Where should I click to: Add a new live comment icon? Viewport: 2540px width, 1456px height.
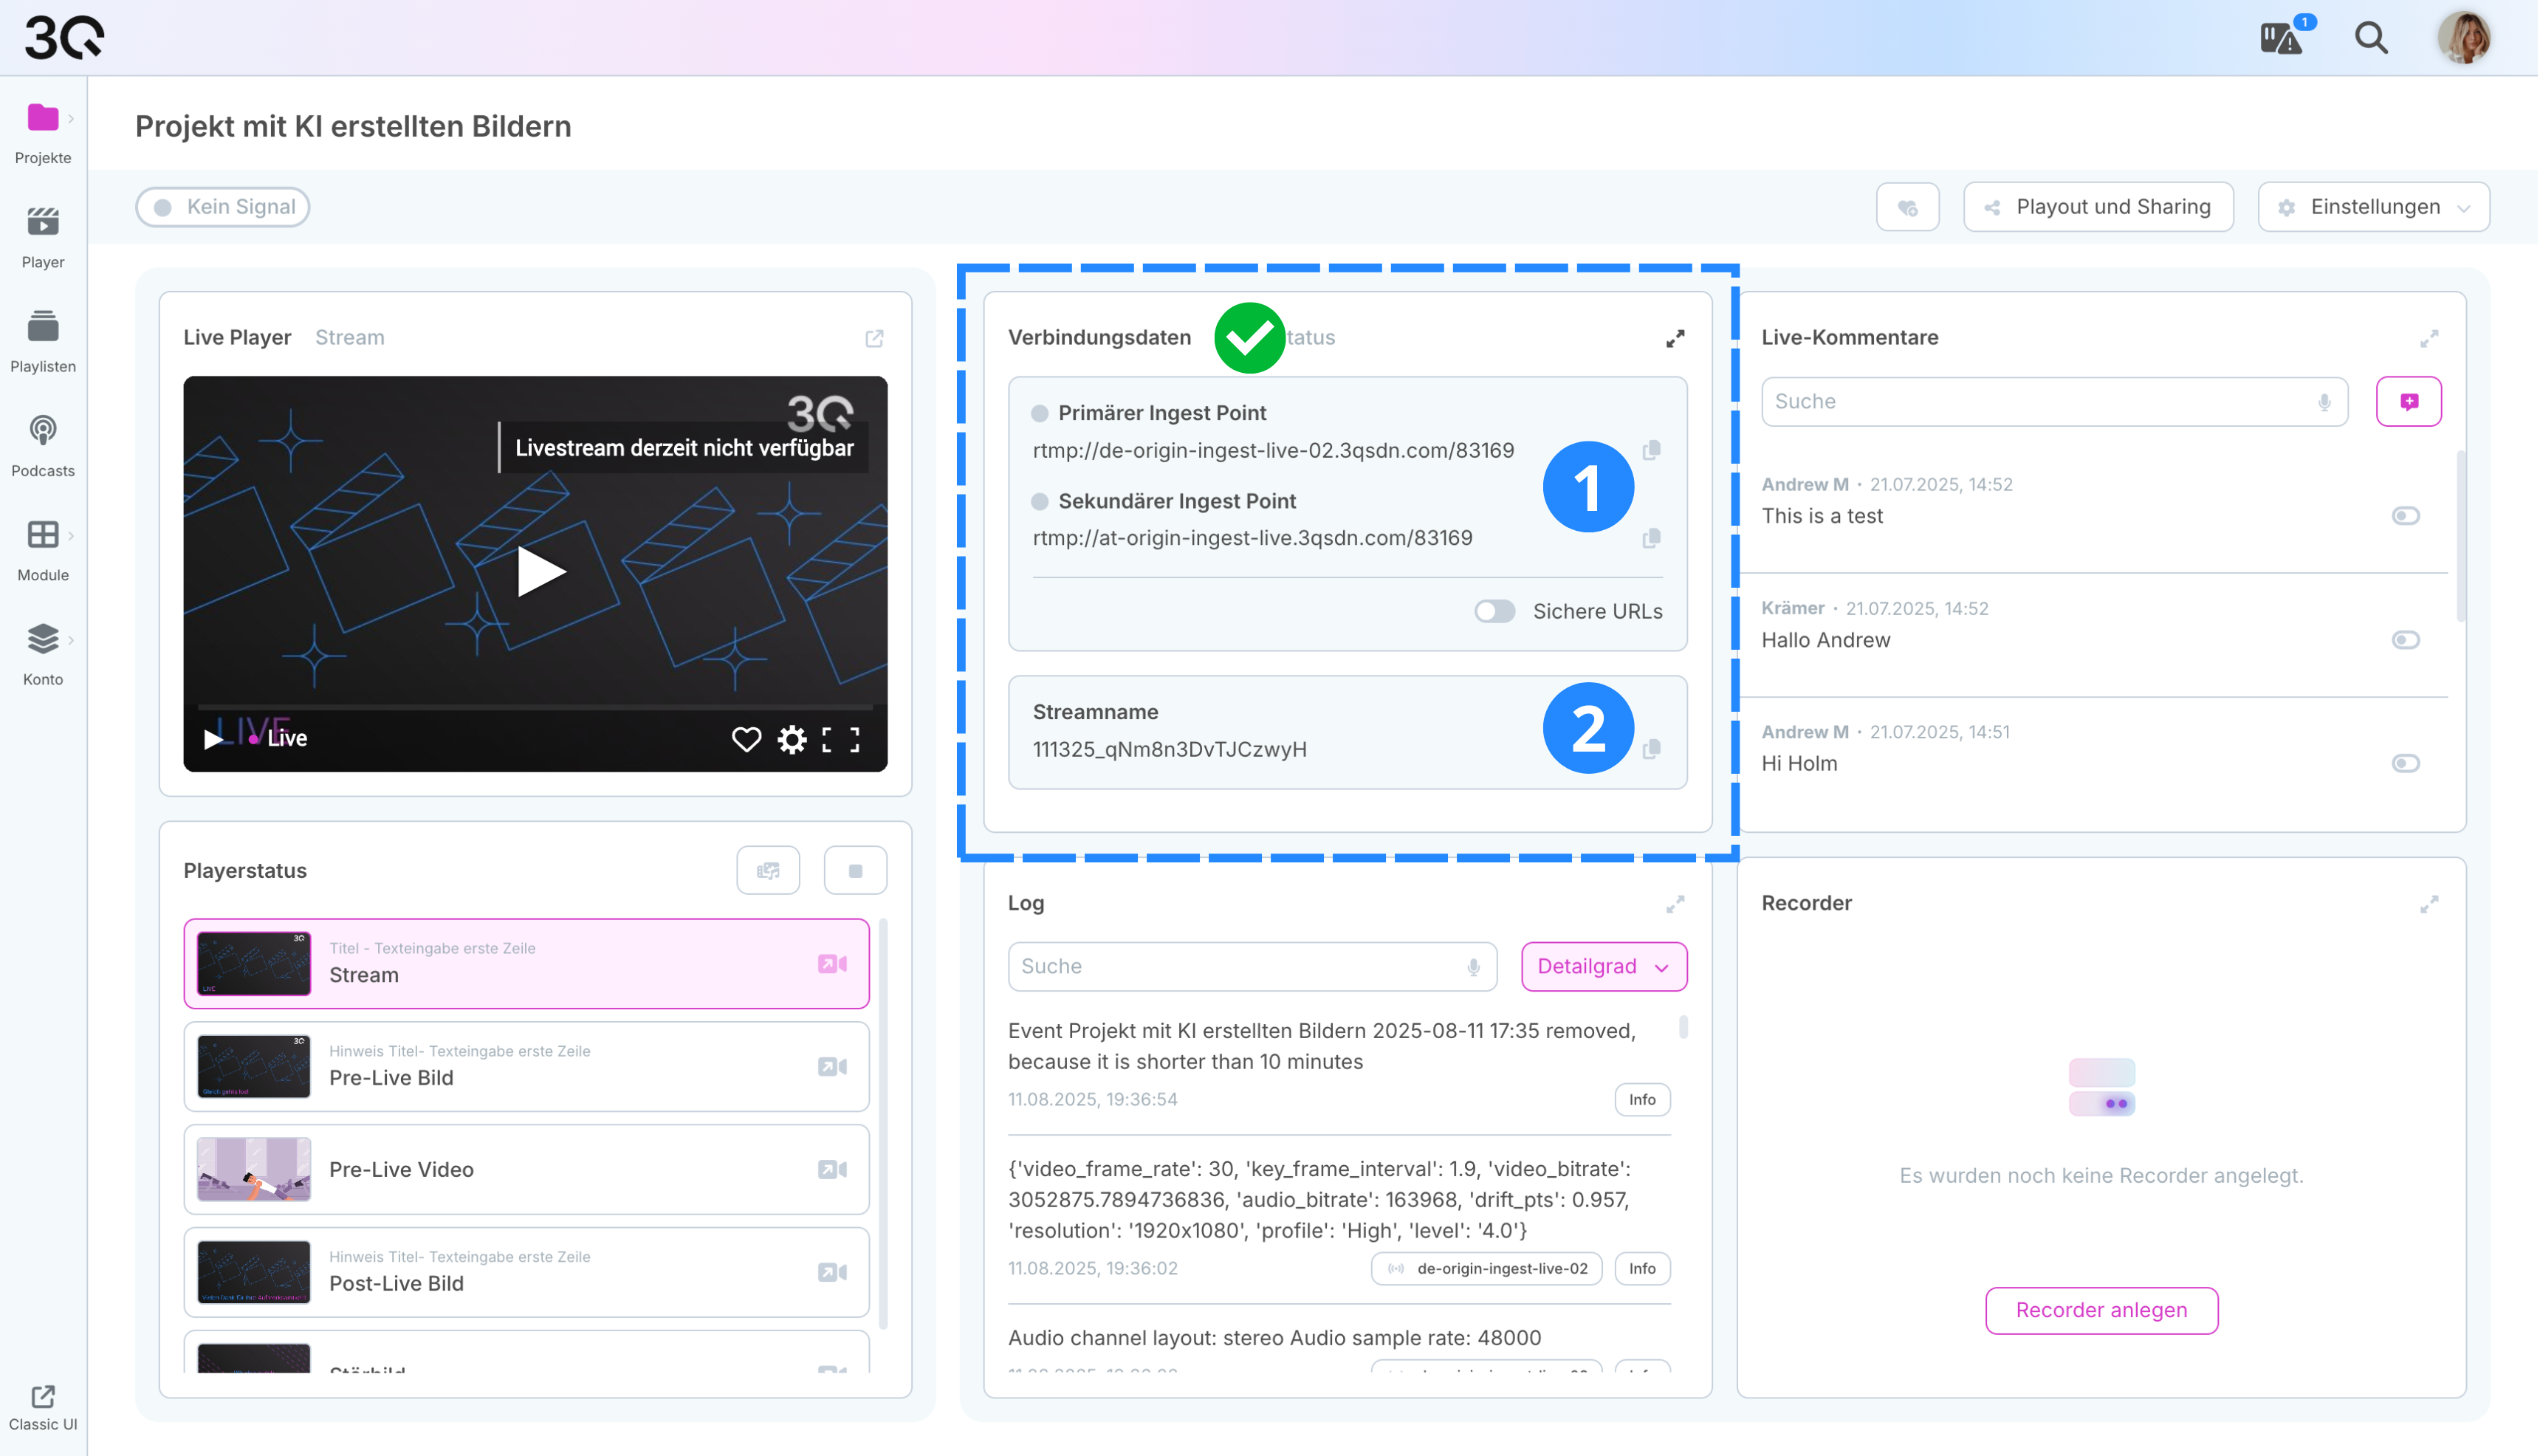[2409, 402]
